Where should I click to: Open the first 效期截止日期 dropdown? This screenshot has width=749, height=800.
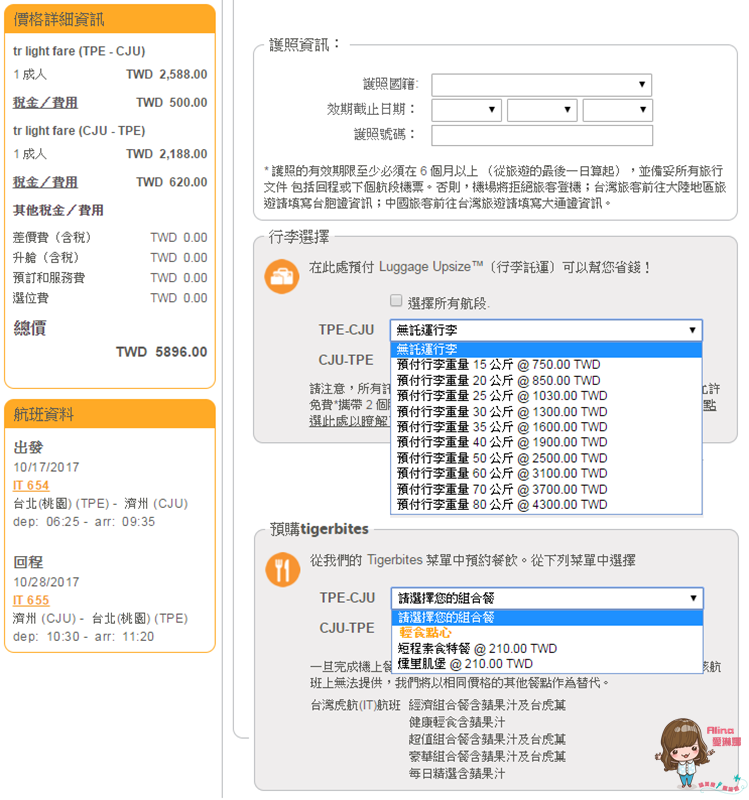pyautogui.click(x=466, y=110)
